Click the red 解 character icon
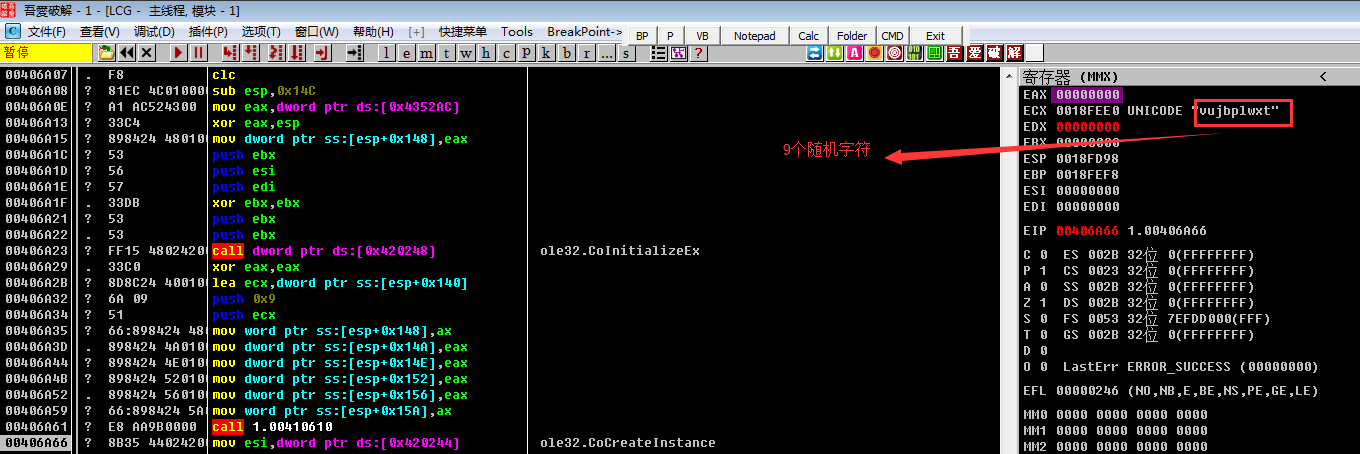This screenshot has width=1360, height=454. point(1014,53)
